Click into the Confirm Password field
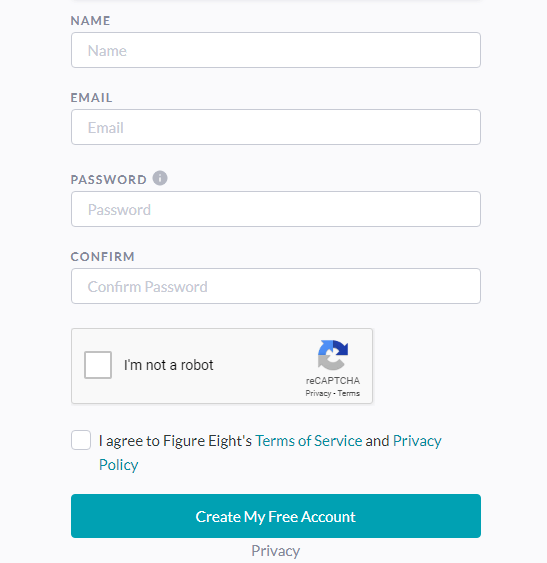The width and height of the screenshot is (547, 563). 276,286
